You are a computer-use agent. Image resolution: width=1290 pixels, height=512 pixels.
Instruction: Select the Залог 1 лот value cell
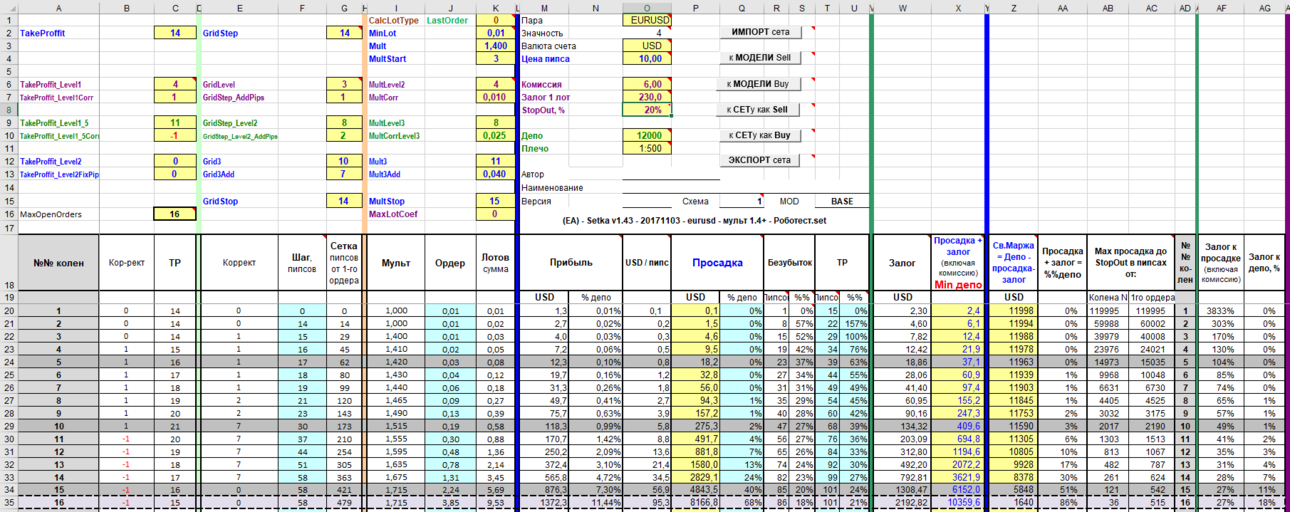[647, 98]
